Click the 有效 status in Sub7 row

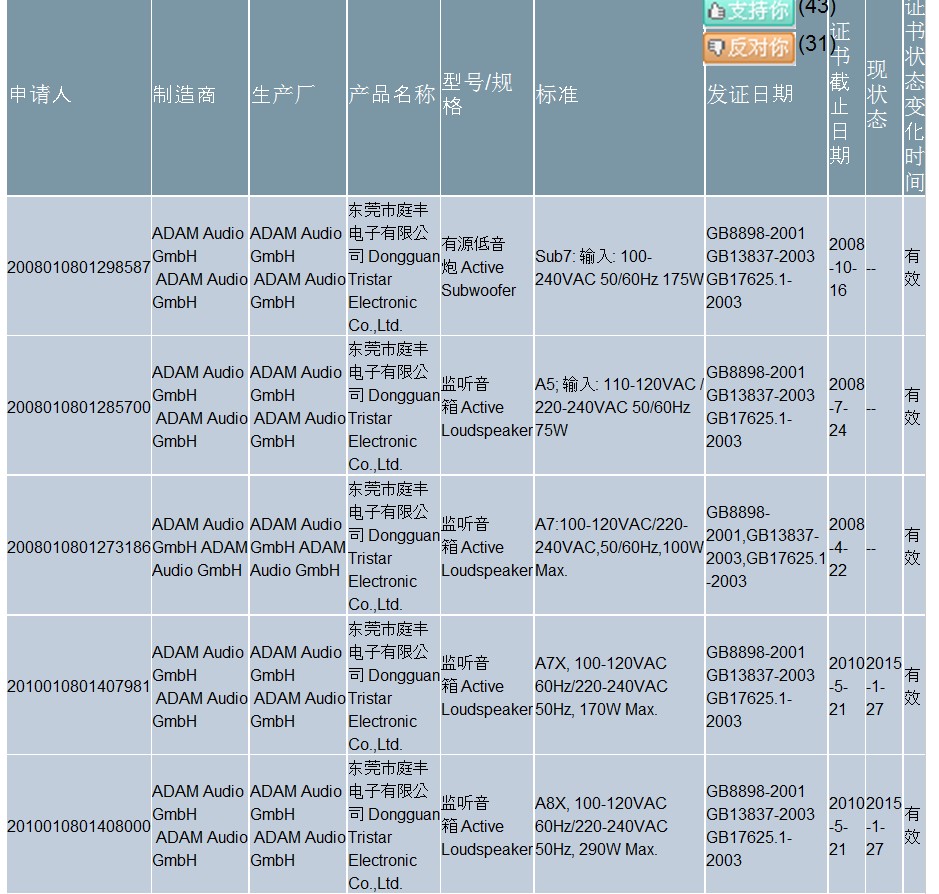(912, 267)
